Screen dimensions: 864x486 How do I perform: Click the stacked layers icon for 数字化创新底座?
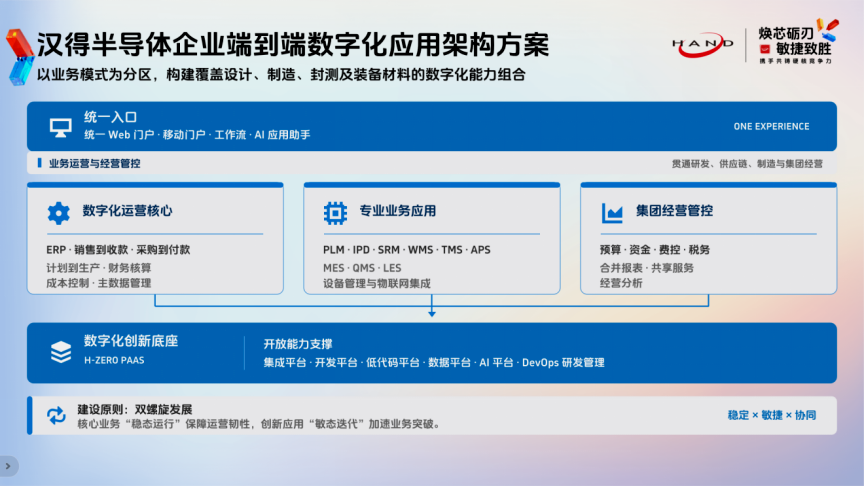coord(61,352)
